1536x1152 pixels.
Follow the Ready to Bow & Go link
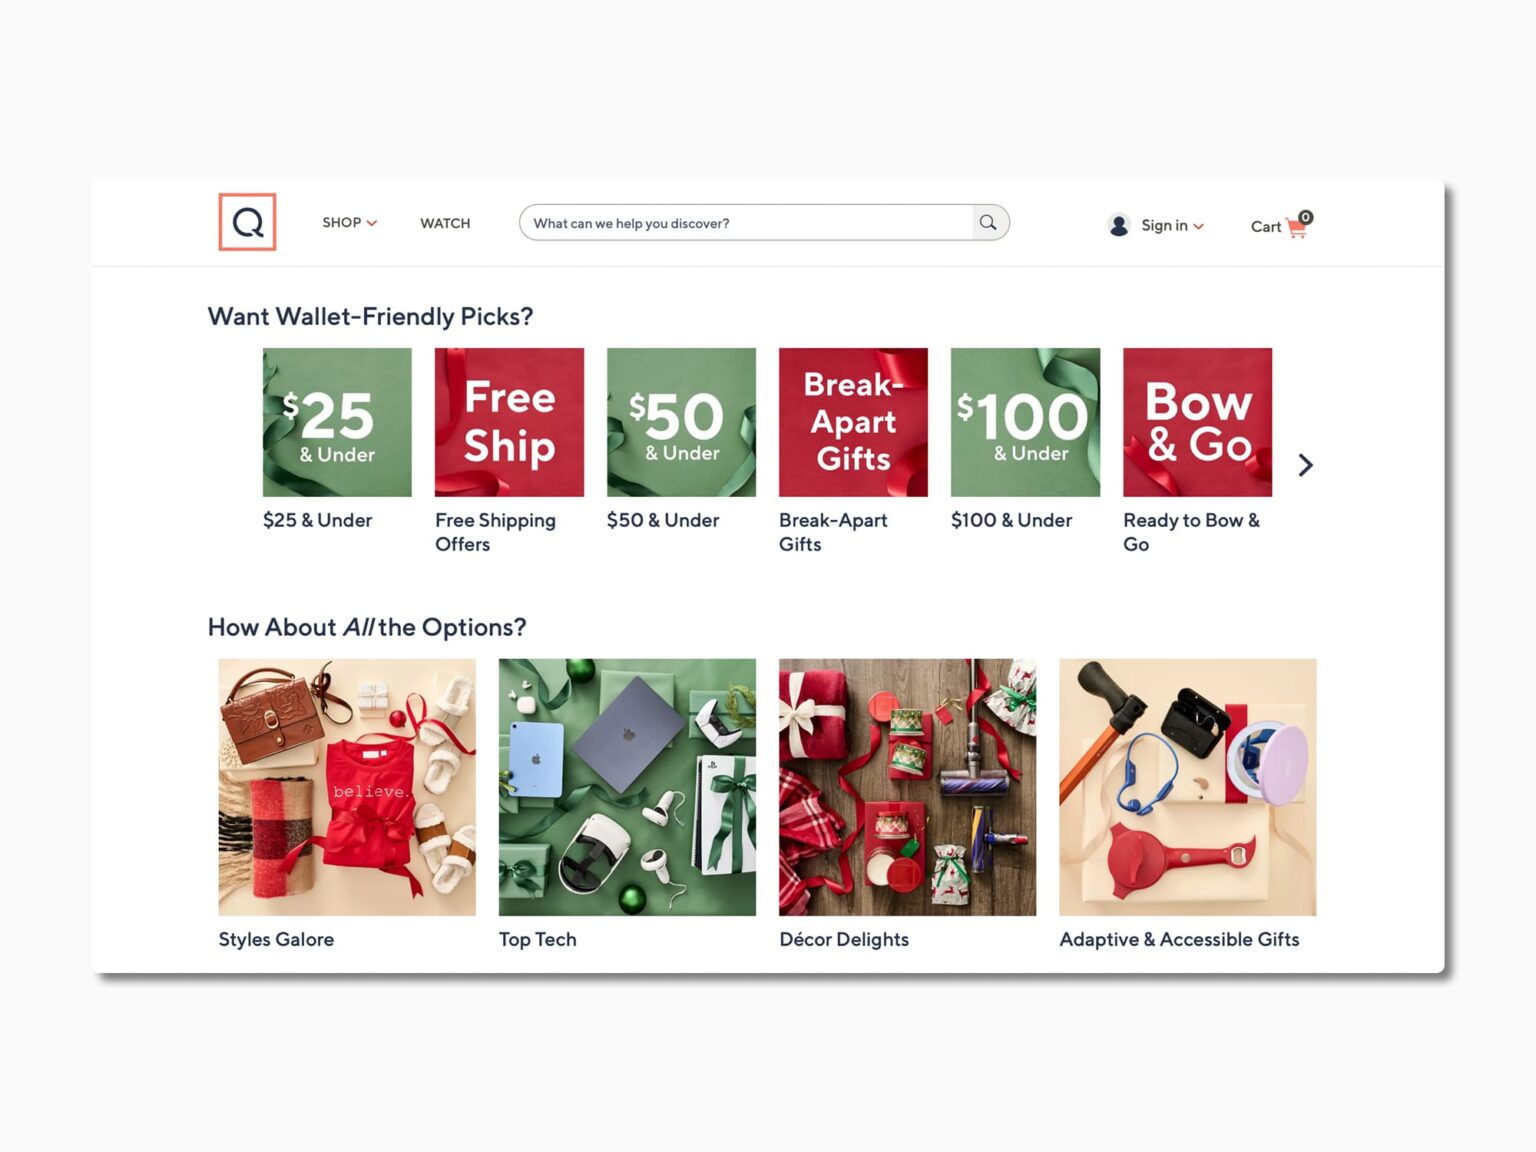[x=1191, y=532]
